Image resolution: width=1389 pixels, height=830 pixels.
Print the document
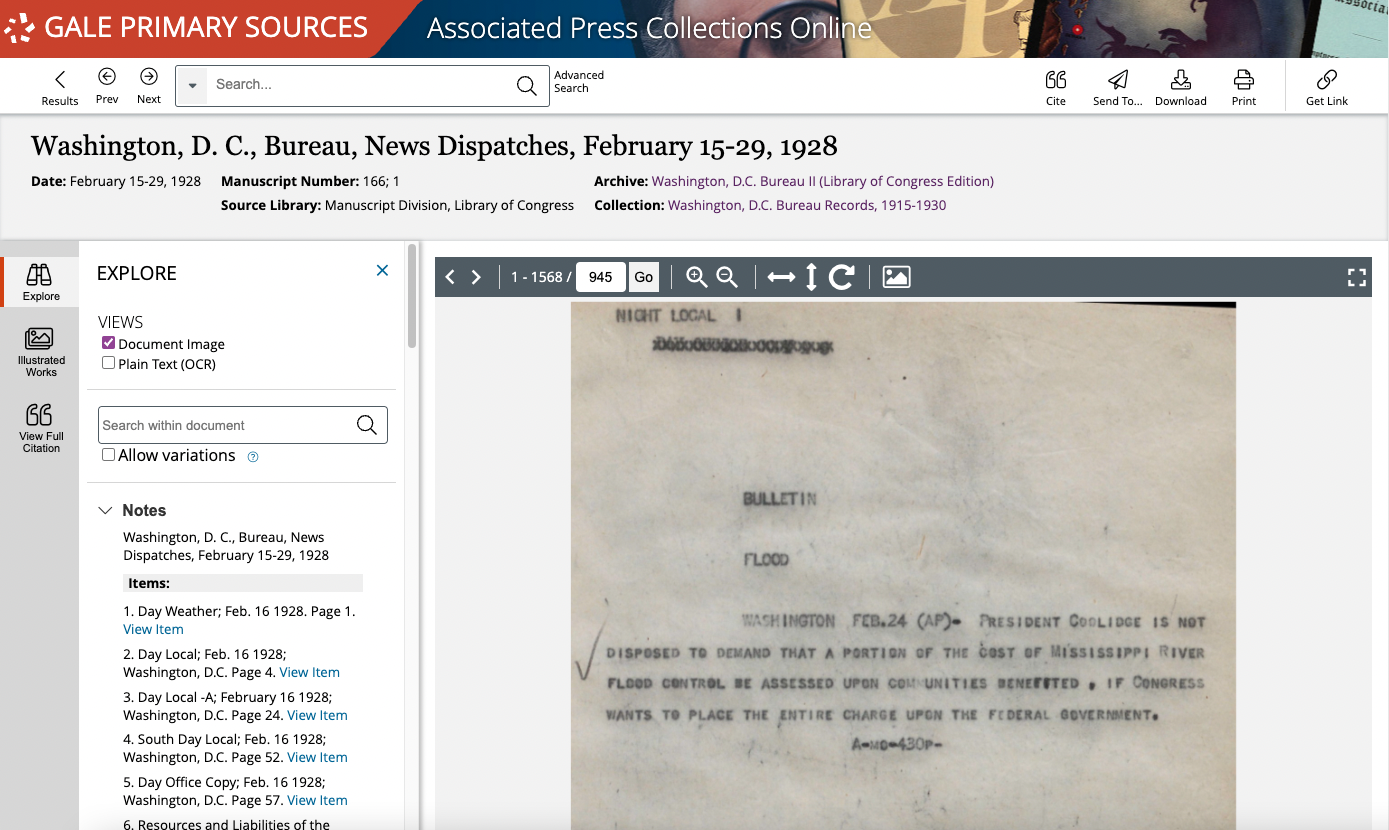pyautogui.click(x=1244, y=87)
